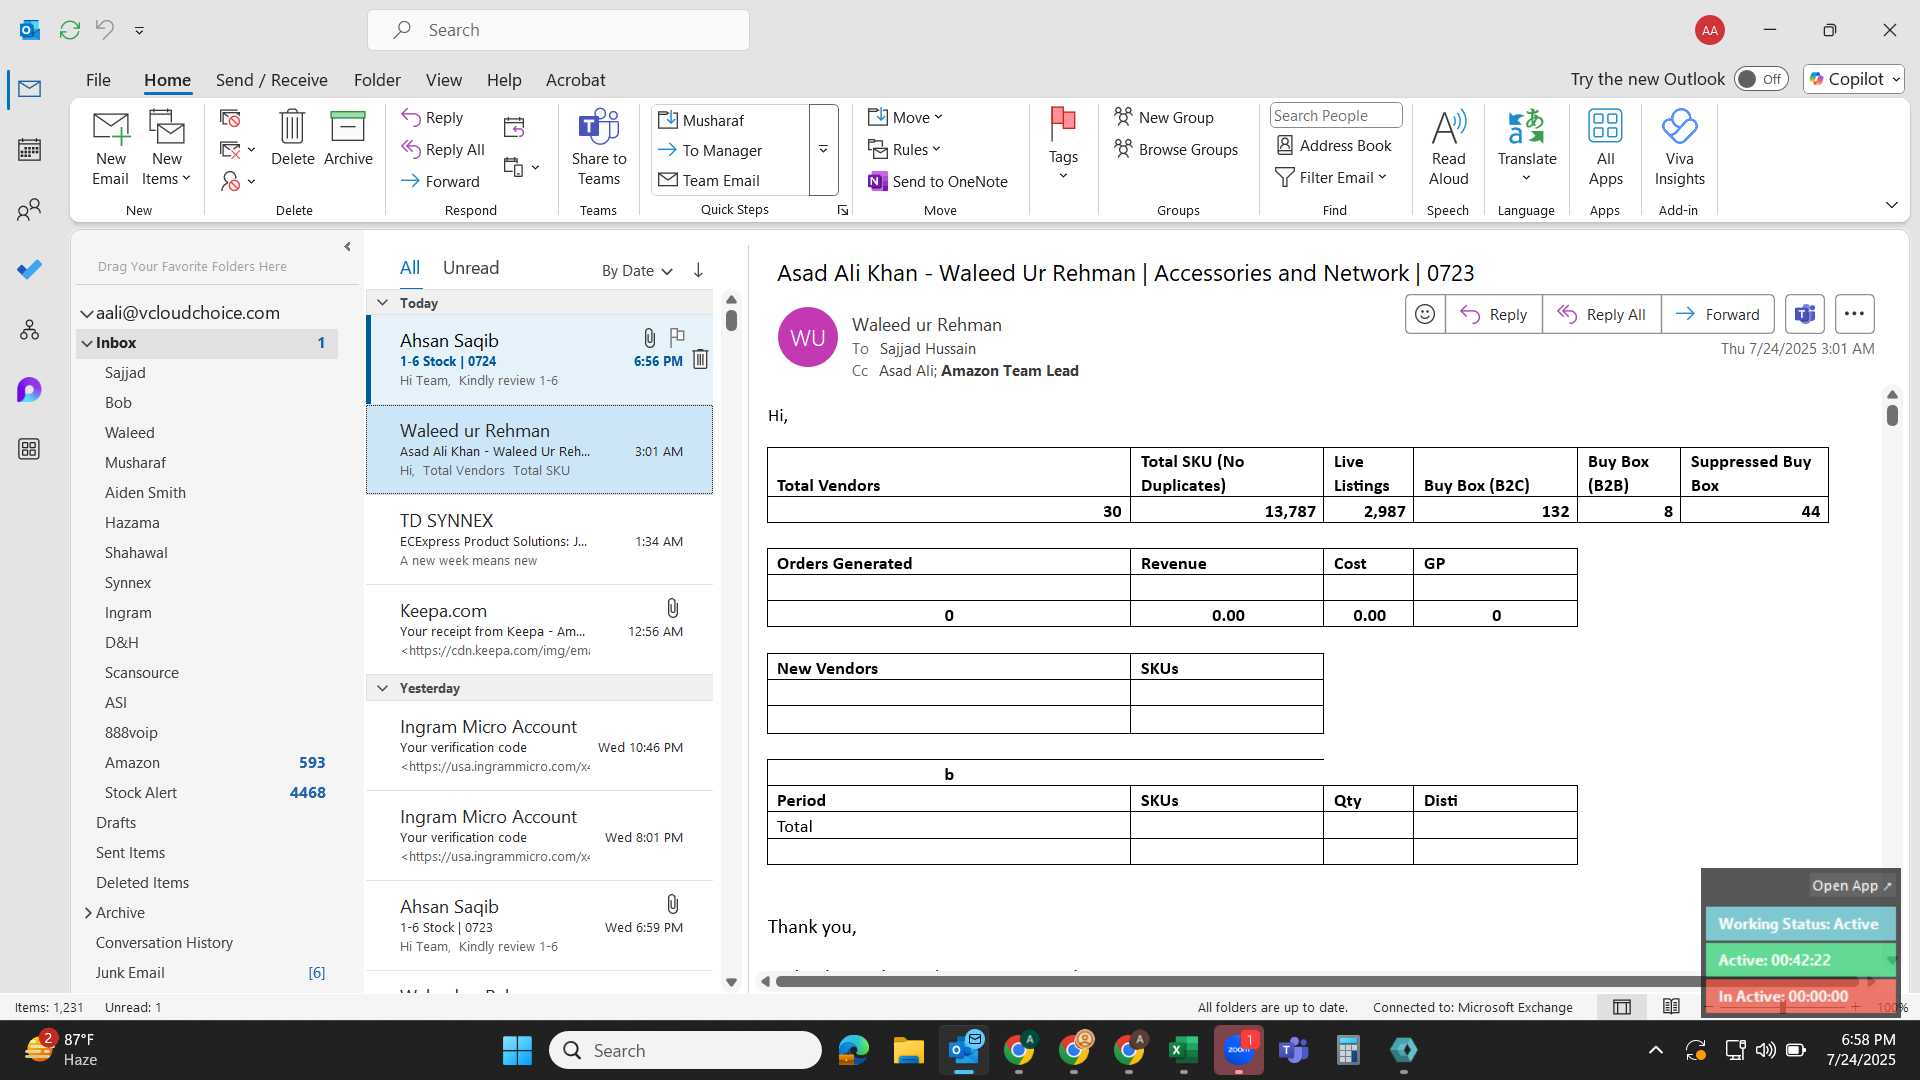This screenshot has width=1920, height=1080.
Task: Flag the Ahsan Saqib 1-6 Stock email
Action: pyautogui.click(x=678, y=336)
